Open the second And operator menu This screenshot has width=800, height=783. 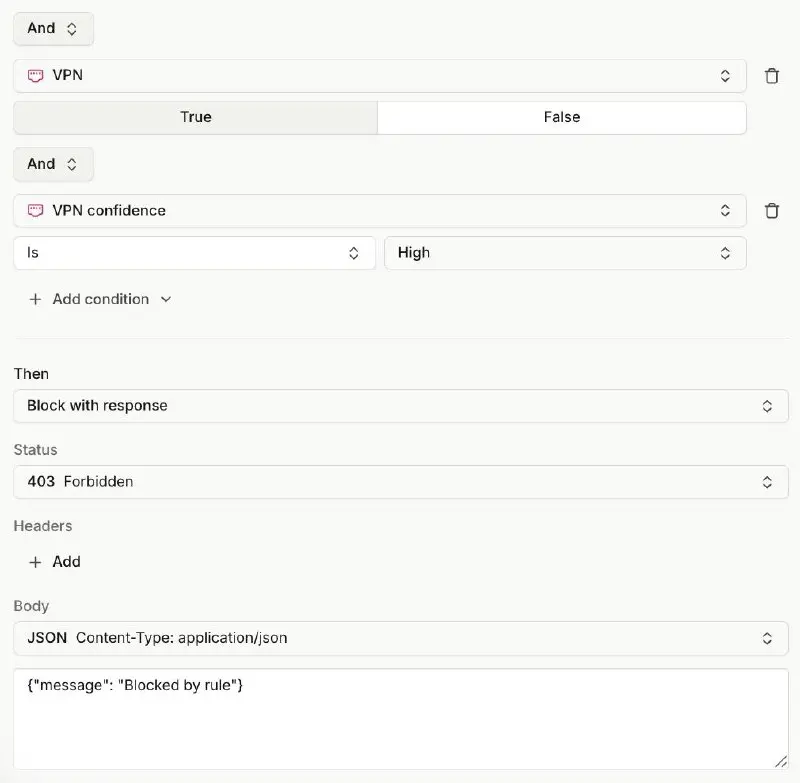pyautogui.click(x=53, y=164)
